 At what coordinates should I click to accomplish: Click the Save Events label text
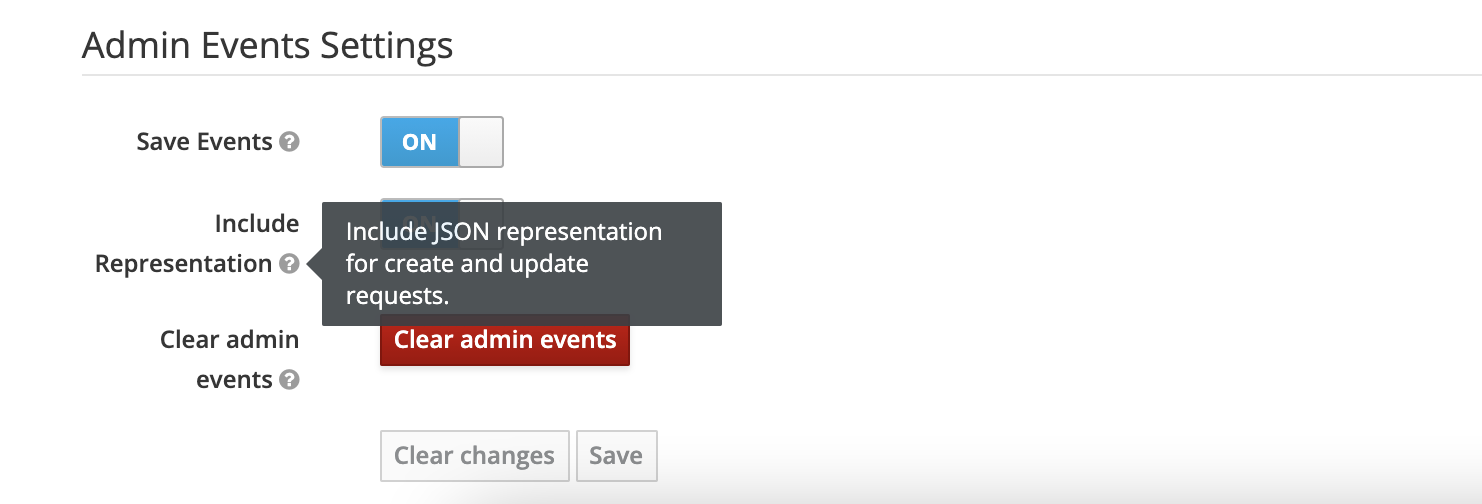[204, 142]
